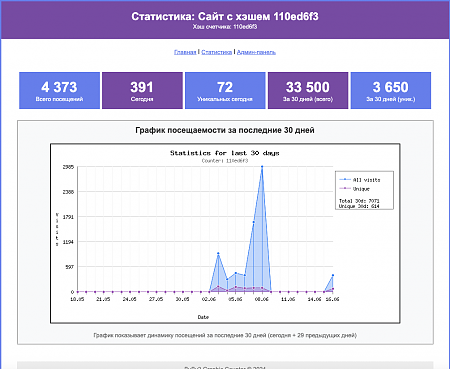Viewport: 450px width, 369px height.
Task: Click the page title with hash 110ed6f3
Action: 225,16
